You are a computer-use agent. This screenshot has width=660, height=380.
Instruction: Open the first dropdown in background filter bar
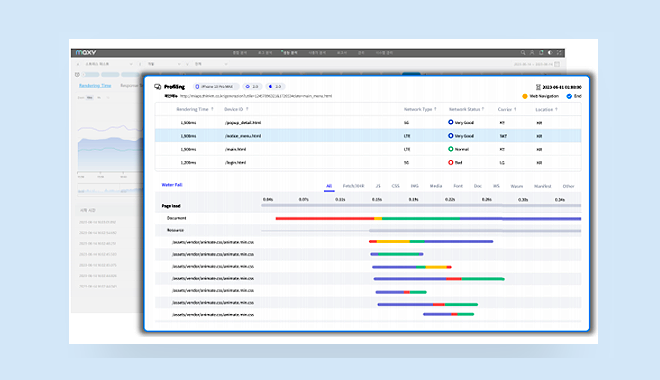pos(109,64)
